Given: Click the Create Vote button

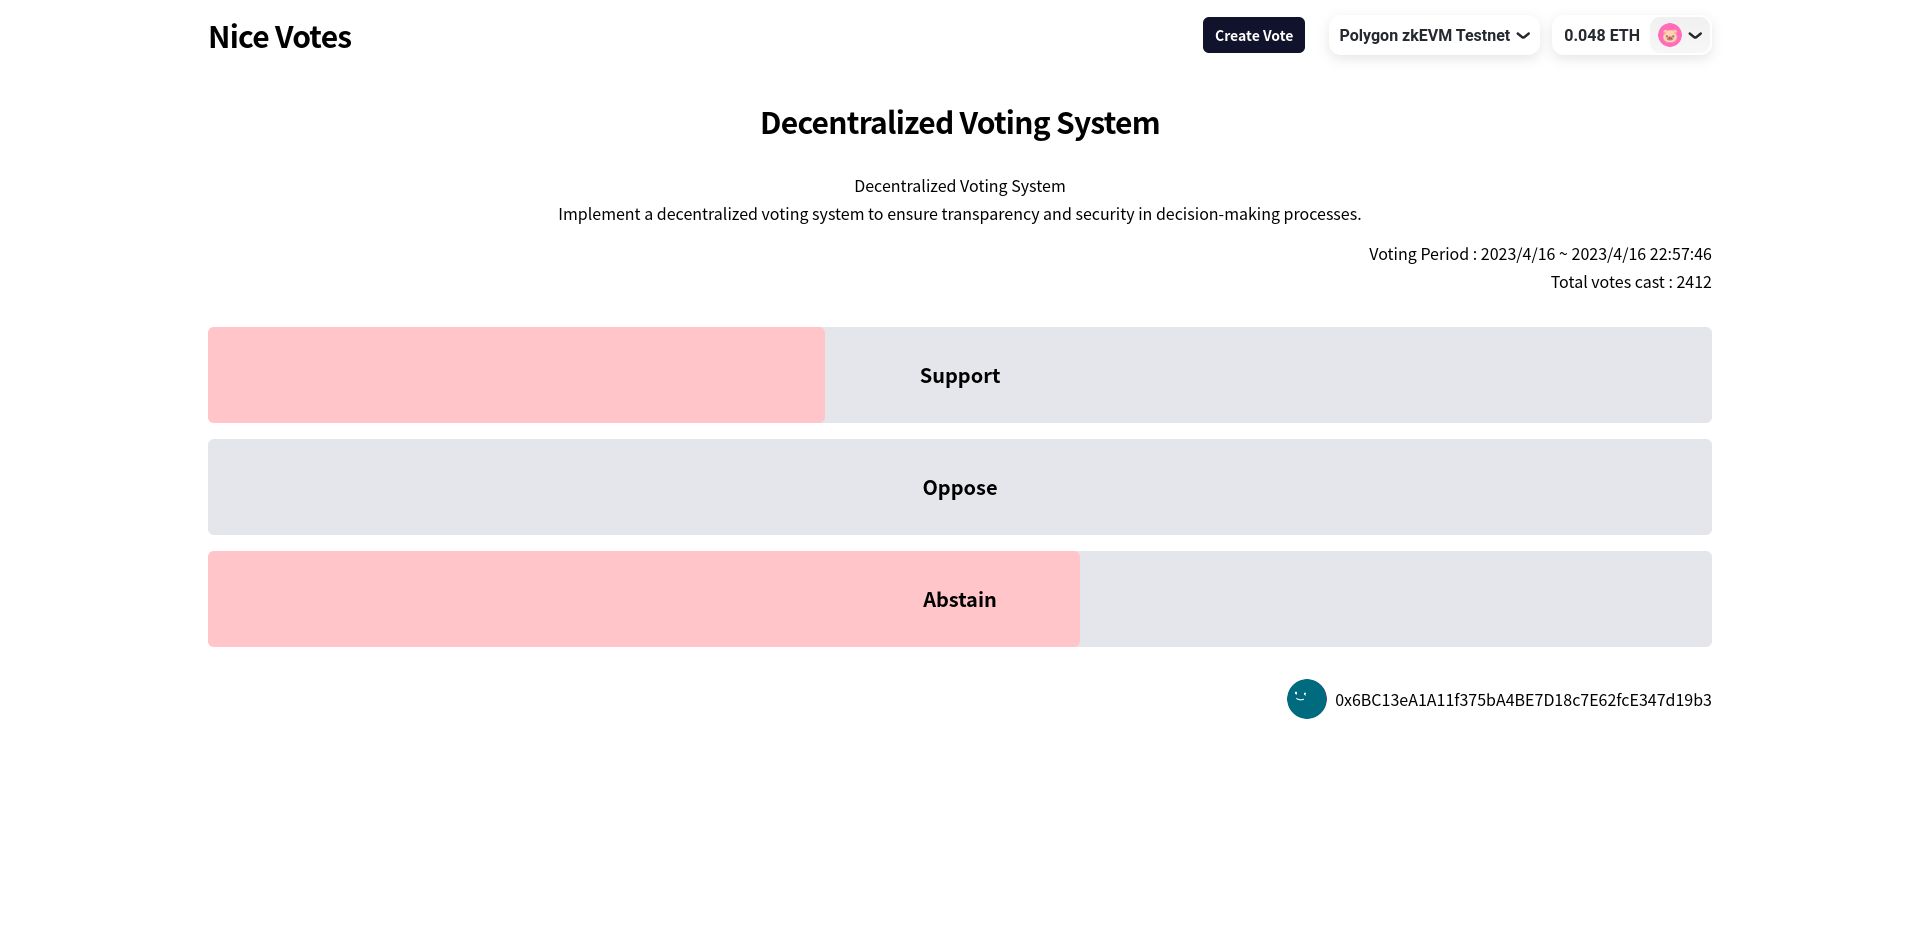Looking at the screenshot, I should (x=1253, y=35).
